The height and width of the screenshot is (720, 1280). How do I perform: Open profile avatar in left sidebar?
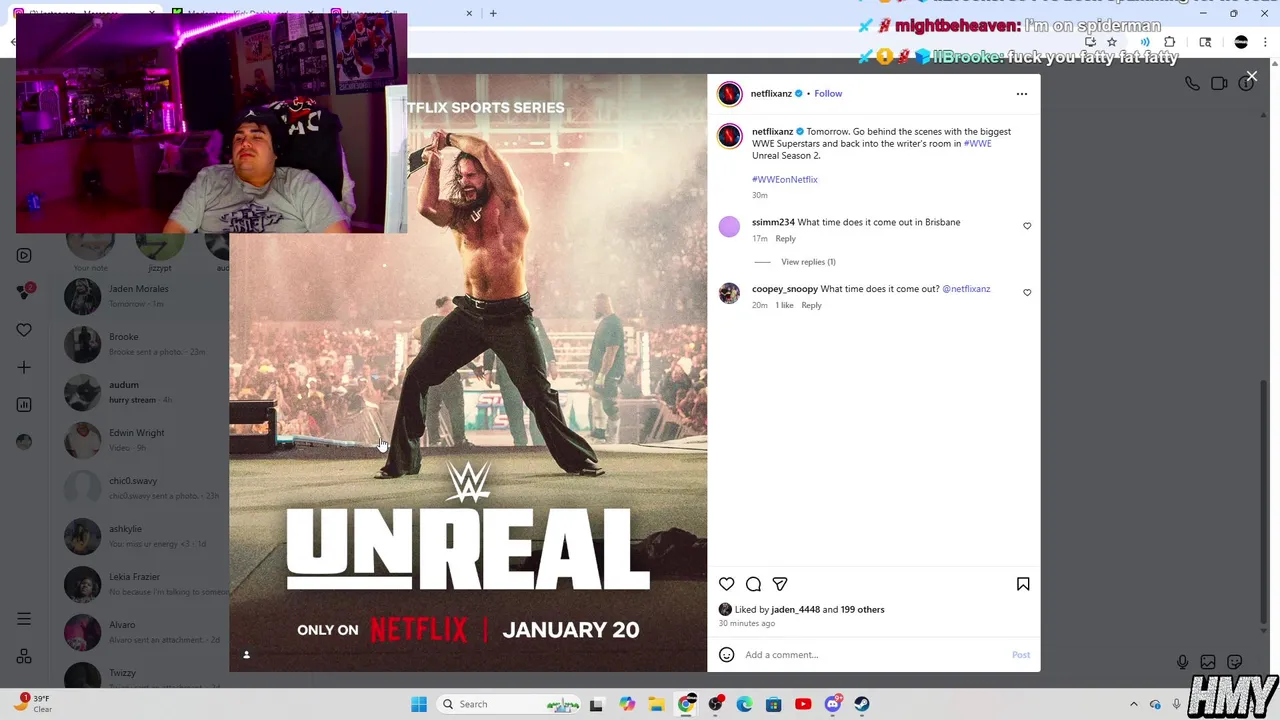[x=24, y=442]
